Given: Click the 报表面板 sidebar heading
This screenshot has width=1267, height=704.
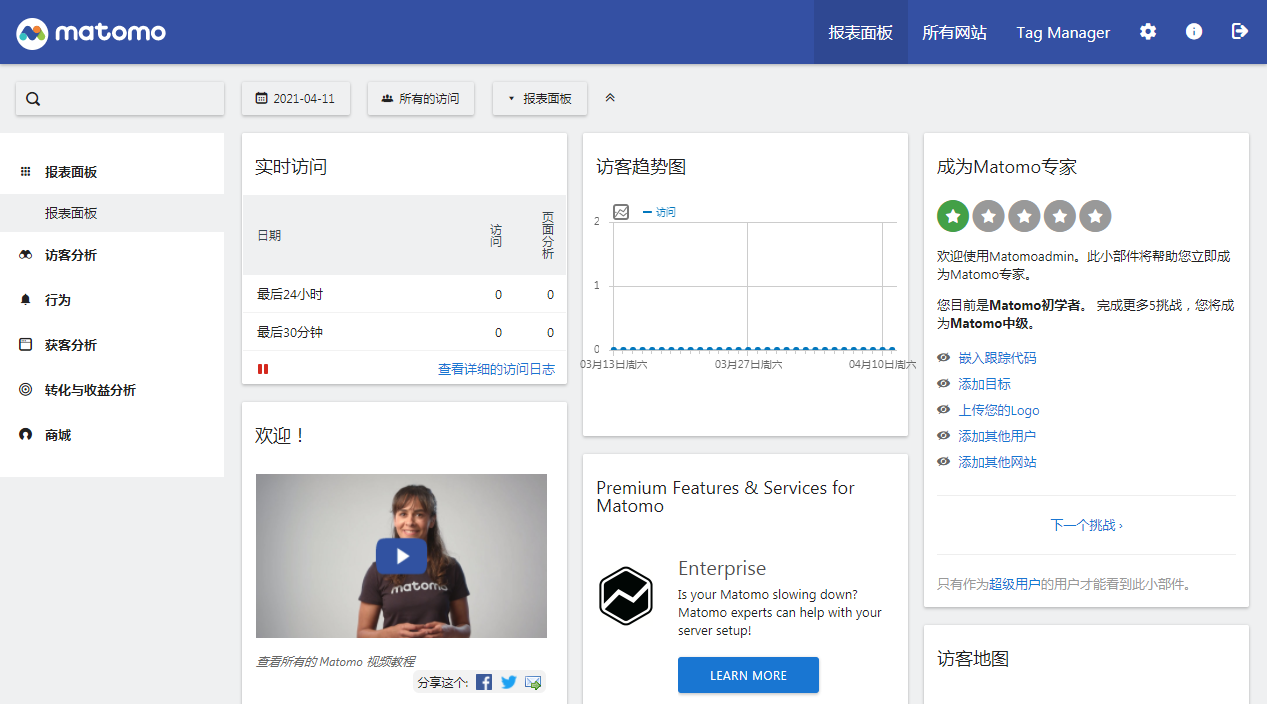Looking at the screenshot, I should (x=71, y=172).
